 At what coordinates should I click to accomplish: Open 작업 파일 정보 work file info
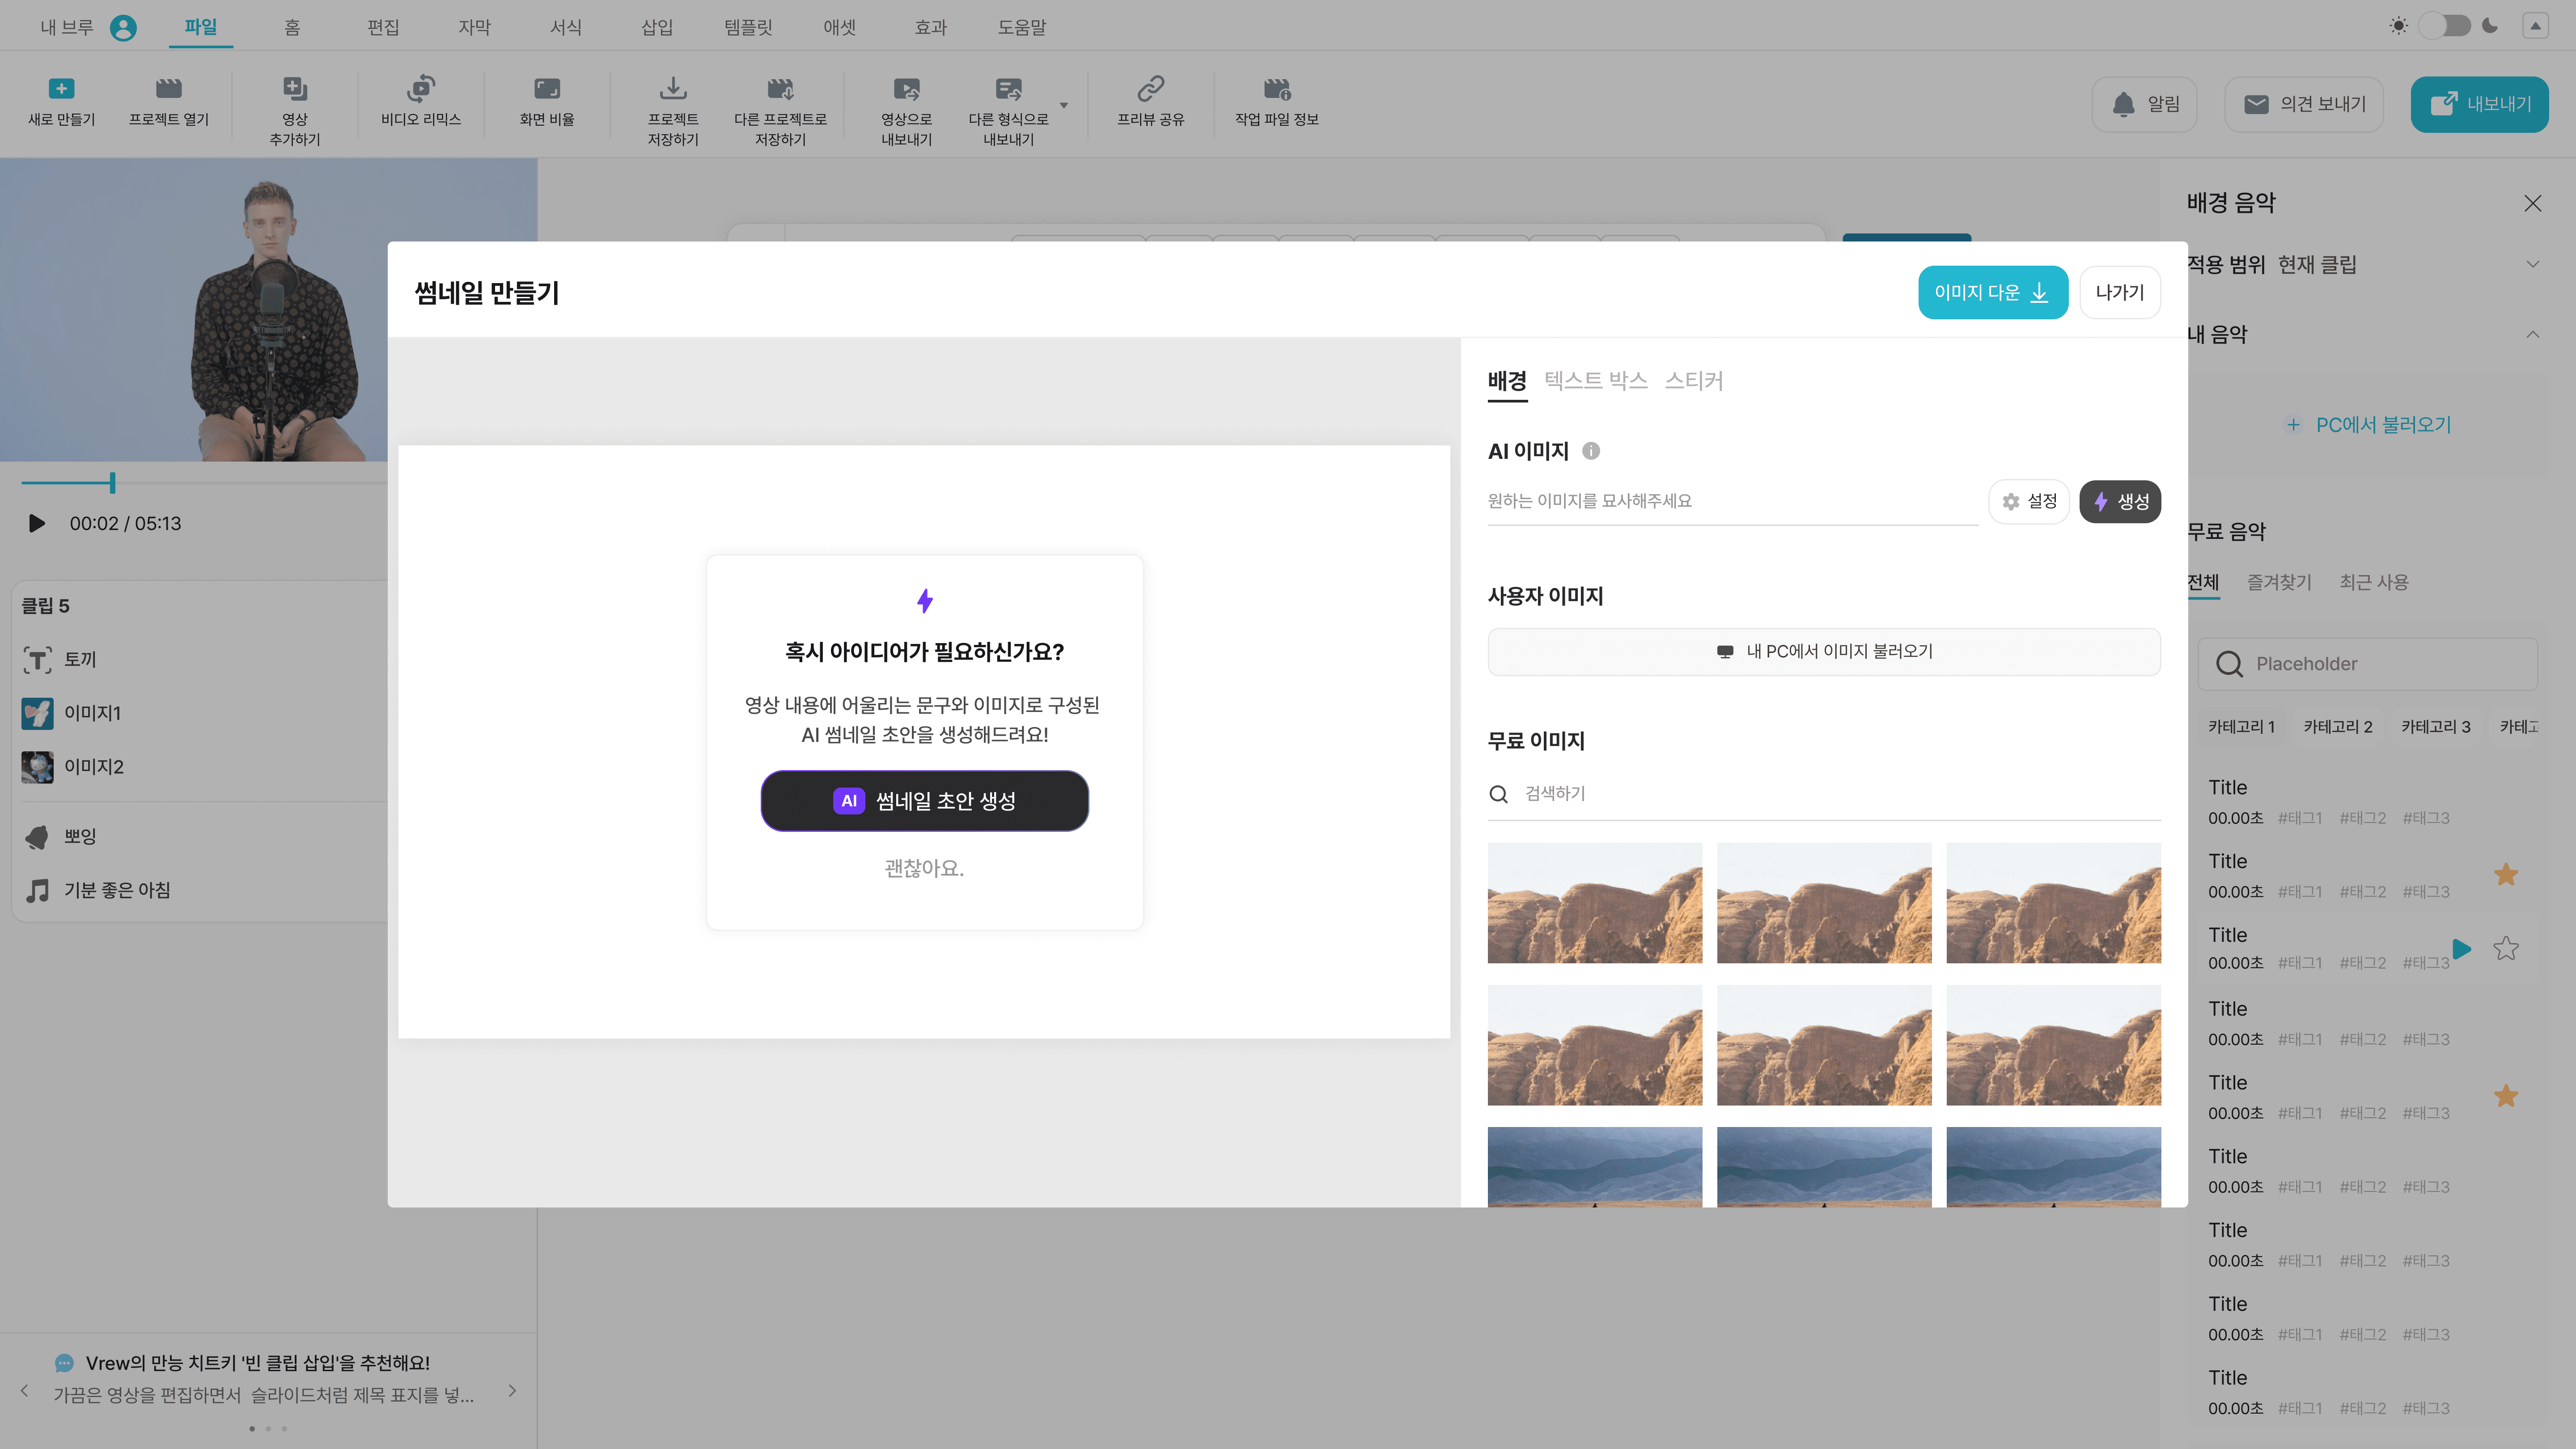pos(1276,89)
